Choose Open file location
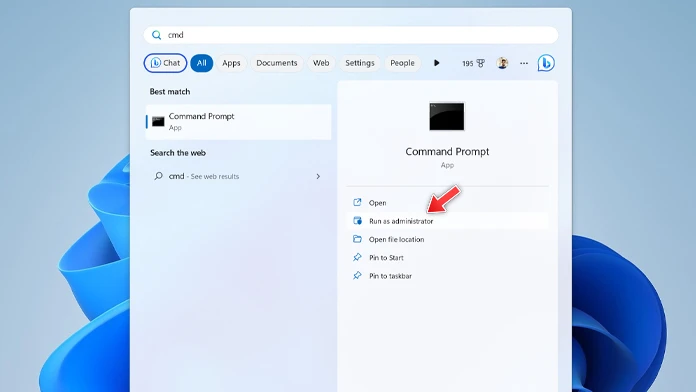The image size is (696, 392). (447, 239)
